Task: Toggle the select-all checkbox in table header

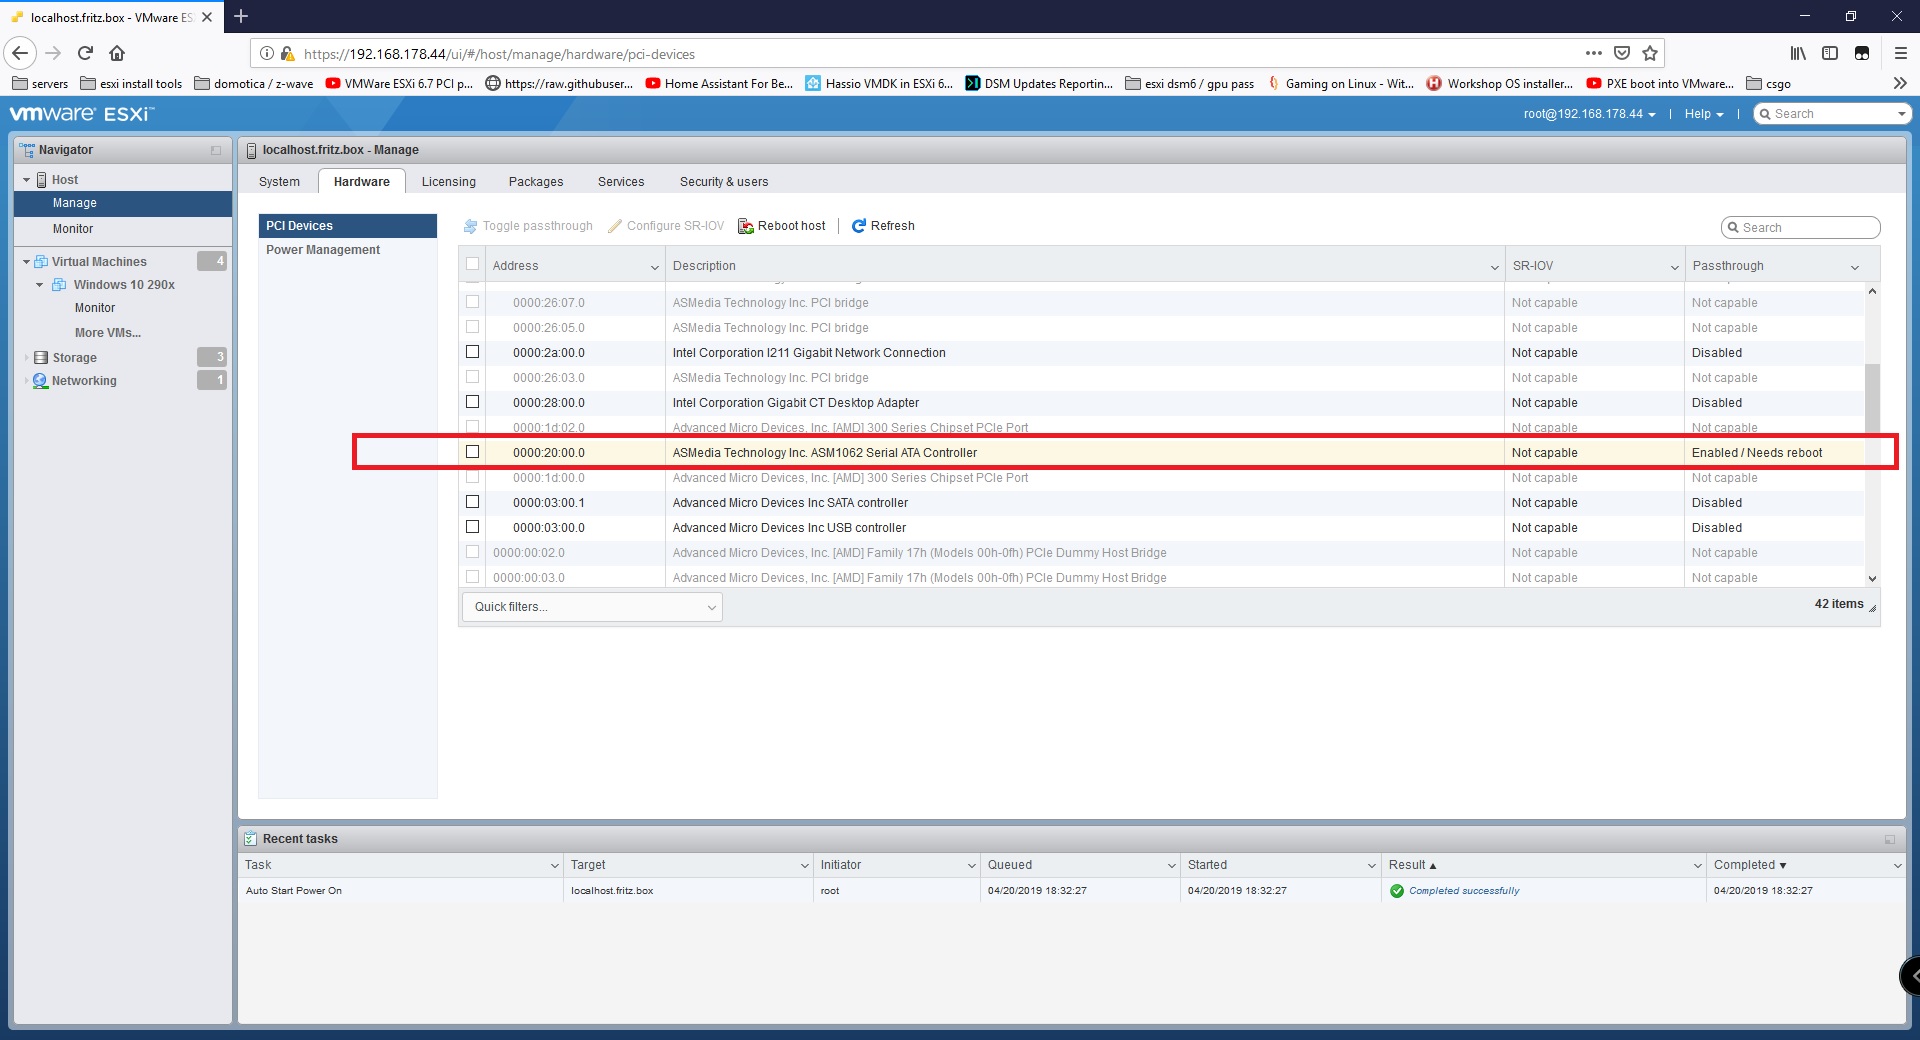Action: [472, 265]
